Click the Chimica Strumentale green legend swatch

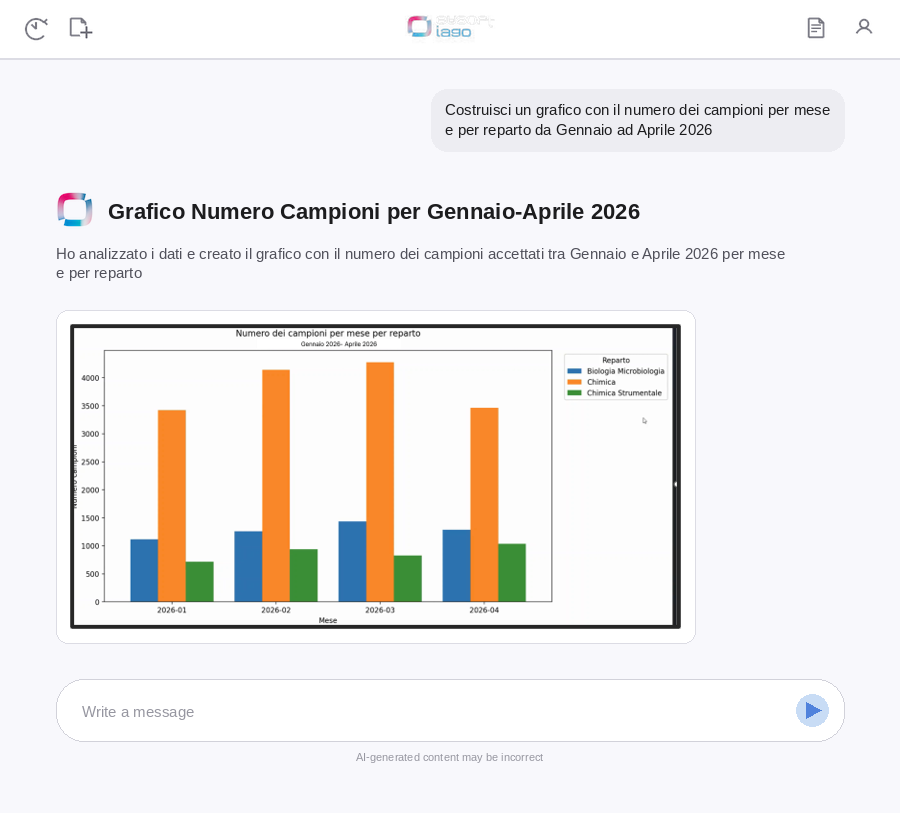(x=574, y=393)
